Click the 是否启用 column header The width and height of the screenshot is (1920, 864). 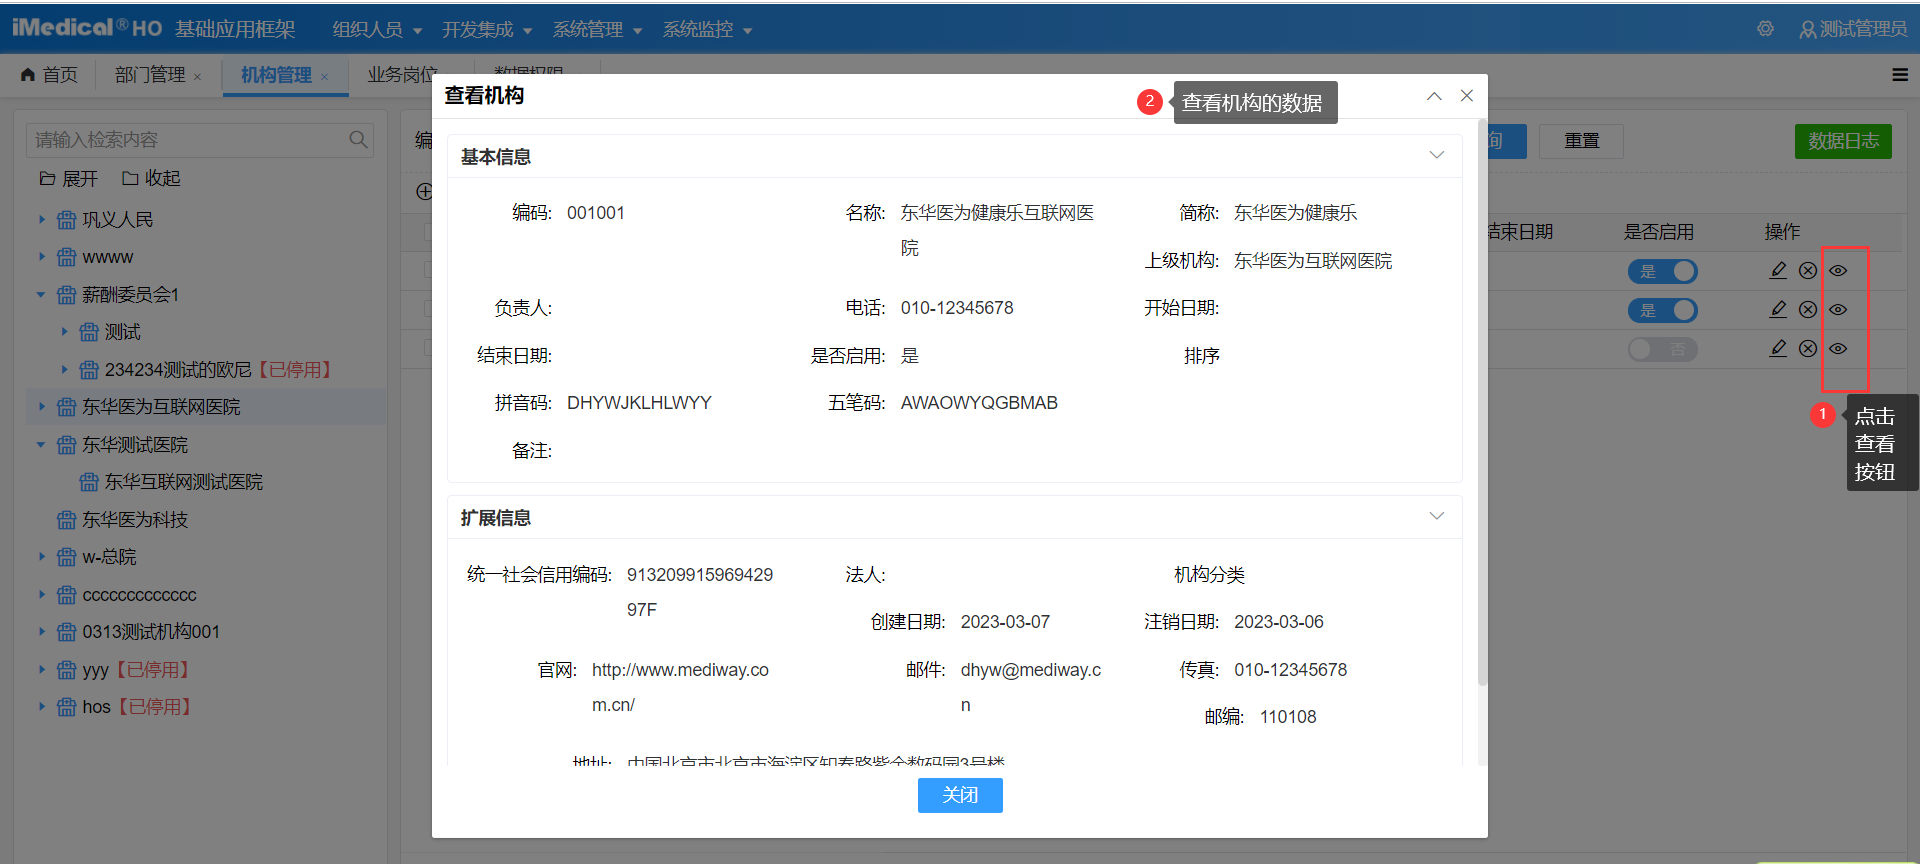(x=1658, y=232)
